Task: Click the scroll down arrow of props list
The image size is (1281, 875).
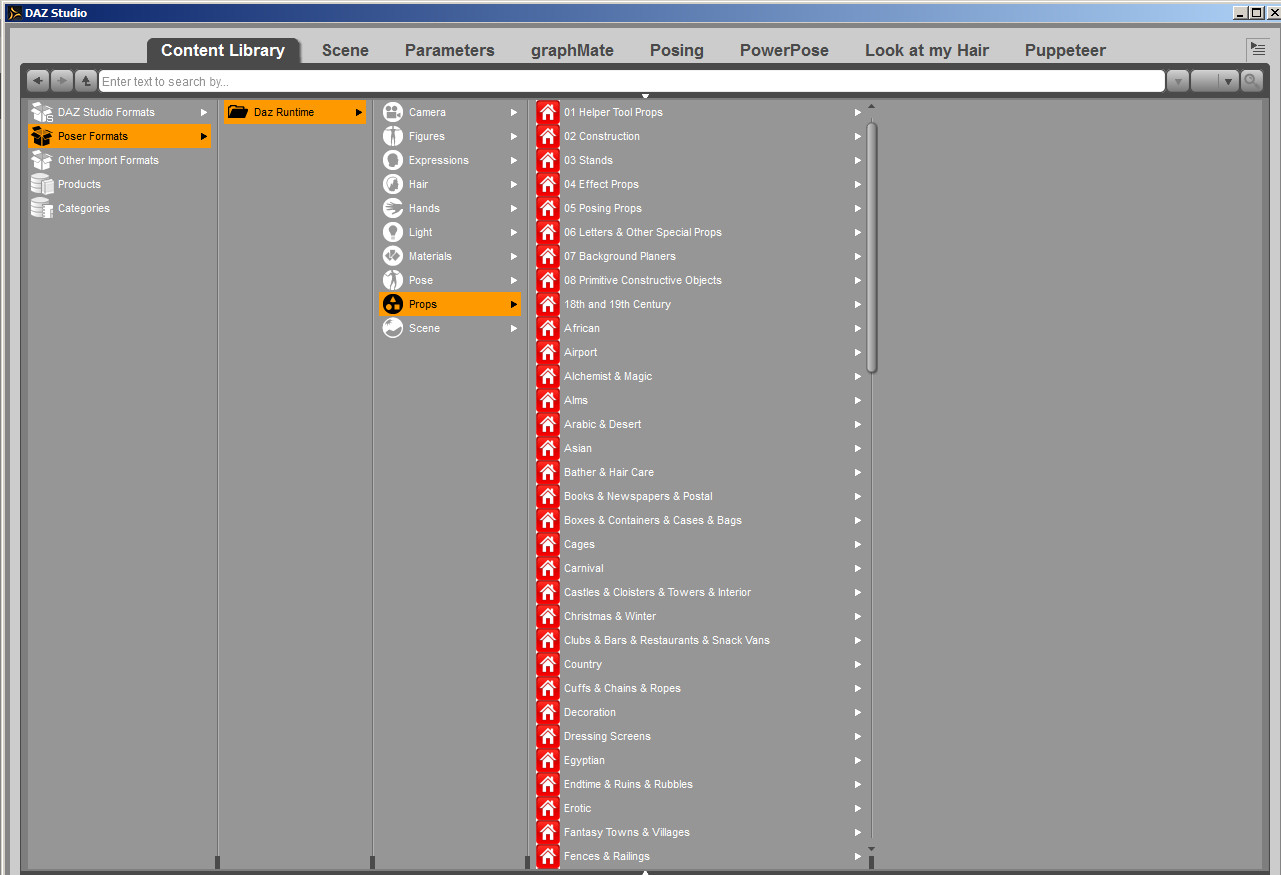Action: (x=871, y=850)
